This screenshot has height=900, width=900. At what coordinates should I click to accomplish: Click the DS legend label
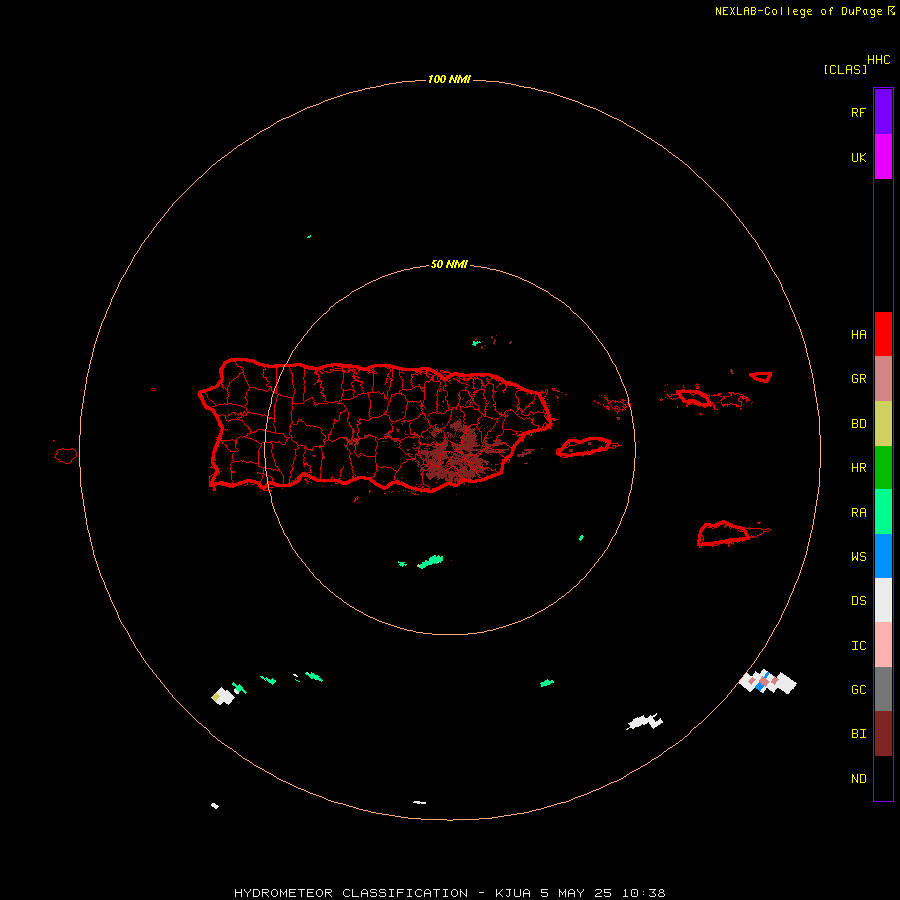tap(858, 601)
